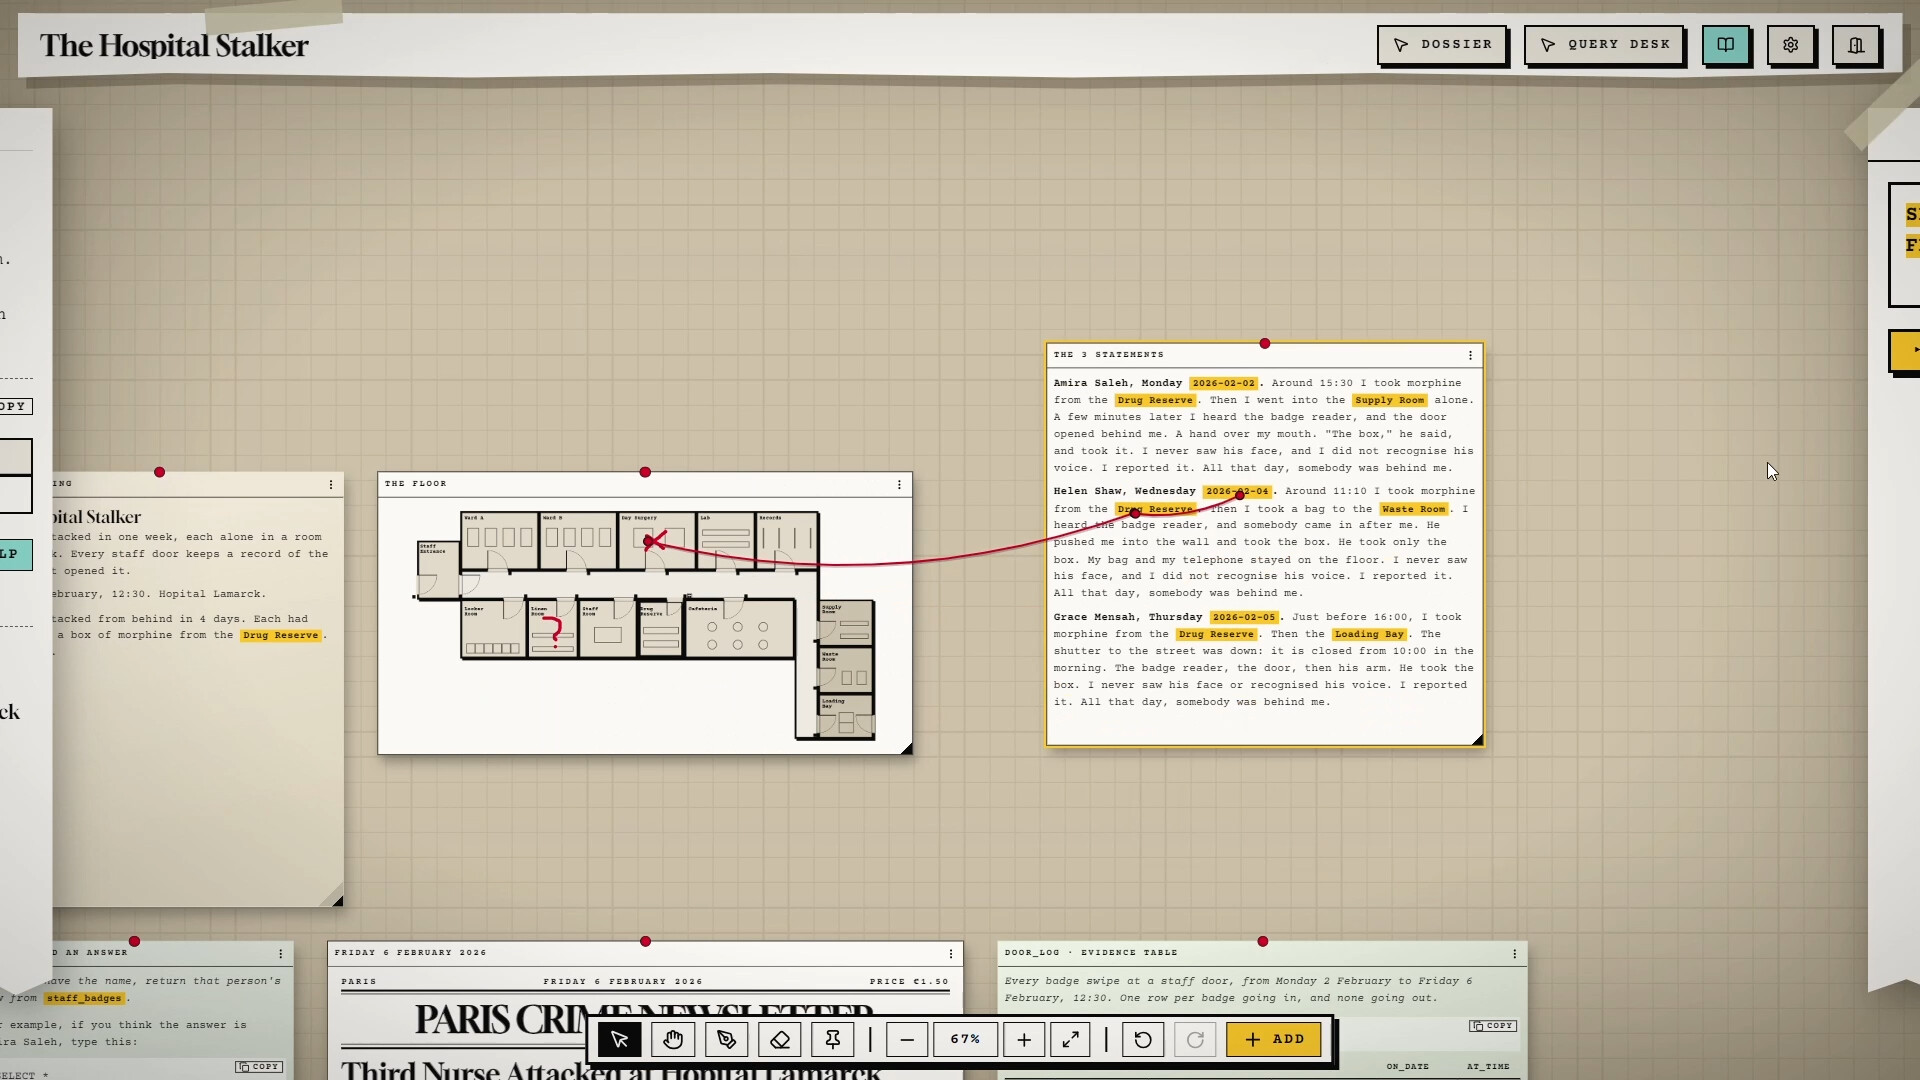The height and width of the screenshot is (1080, 1920).
Task: Click Drug Reserve highlight in briefing card
Action: pos(281,636)
